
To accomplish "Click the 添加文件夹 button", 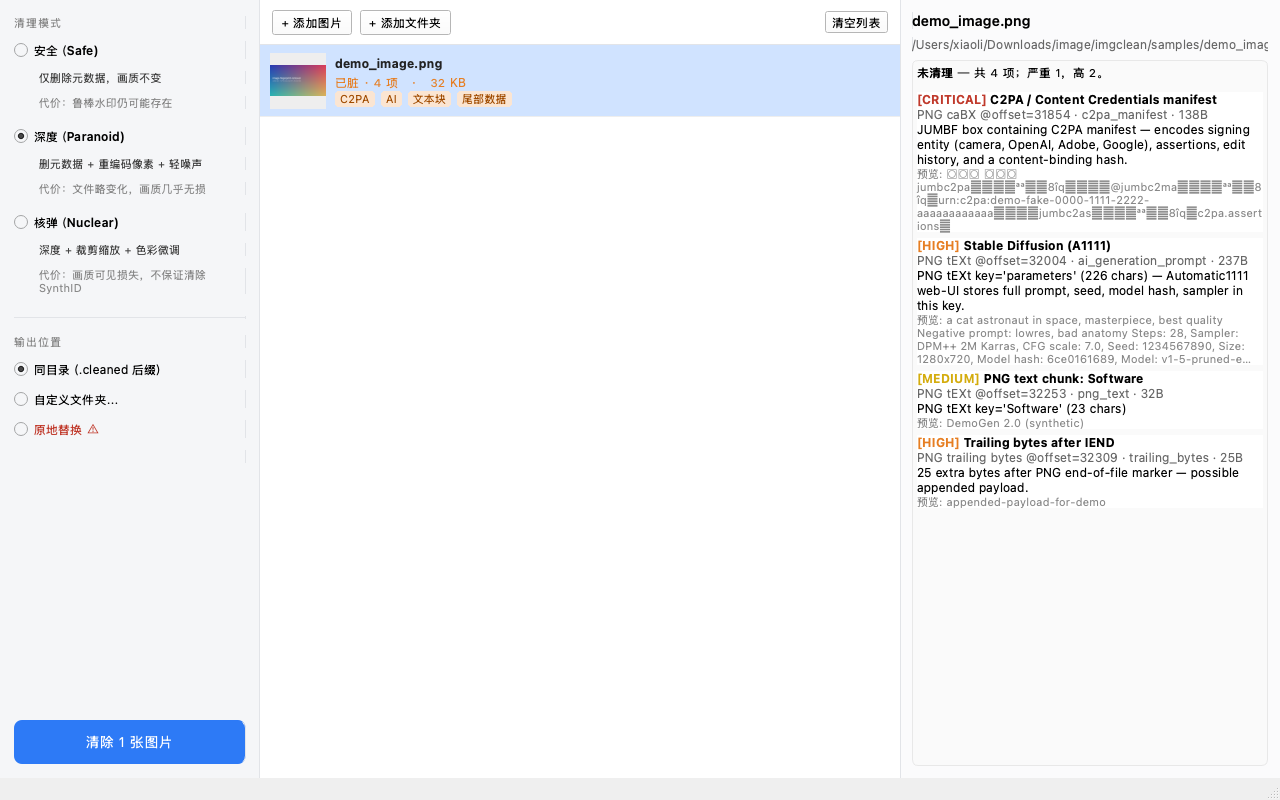I will tap(405, 23).
